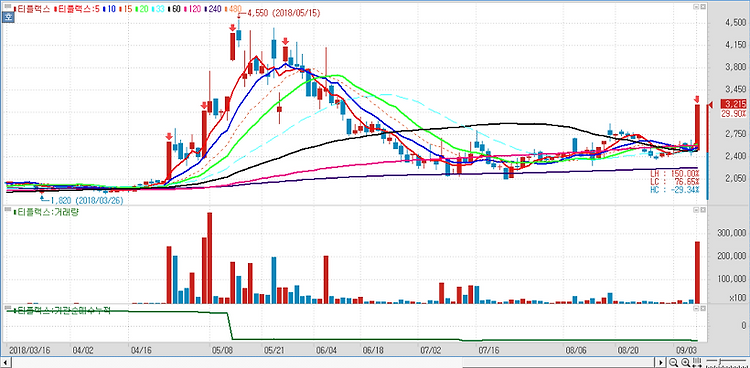Minimize the volume panel
Image resolution: width=750 pixels, height=368 pixels.
click(696, 210)
